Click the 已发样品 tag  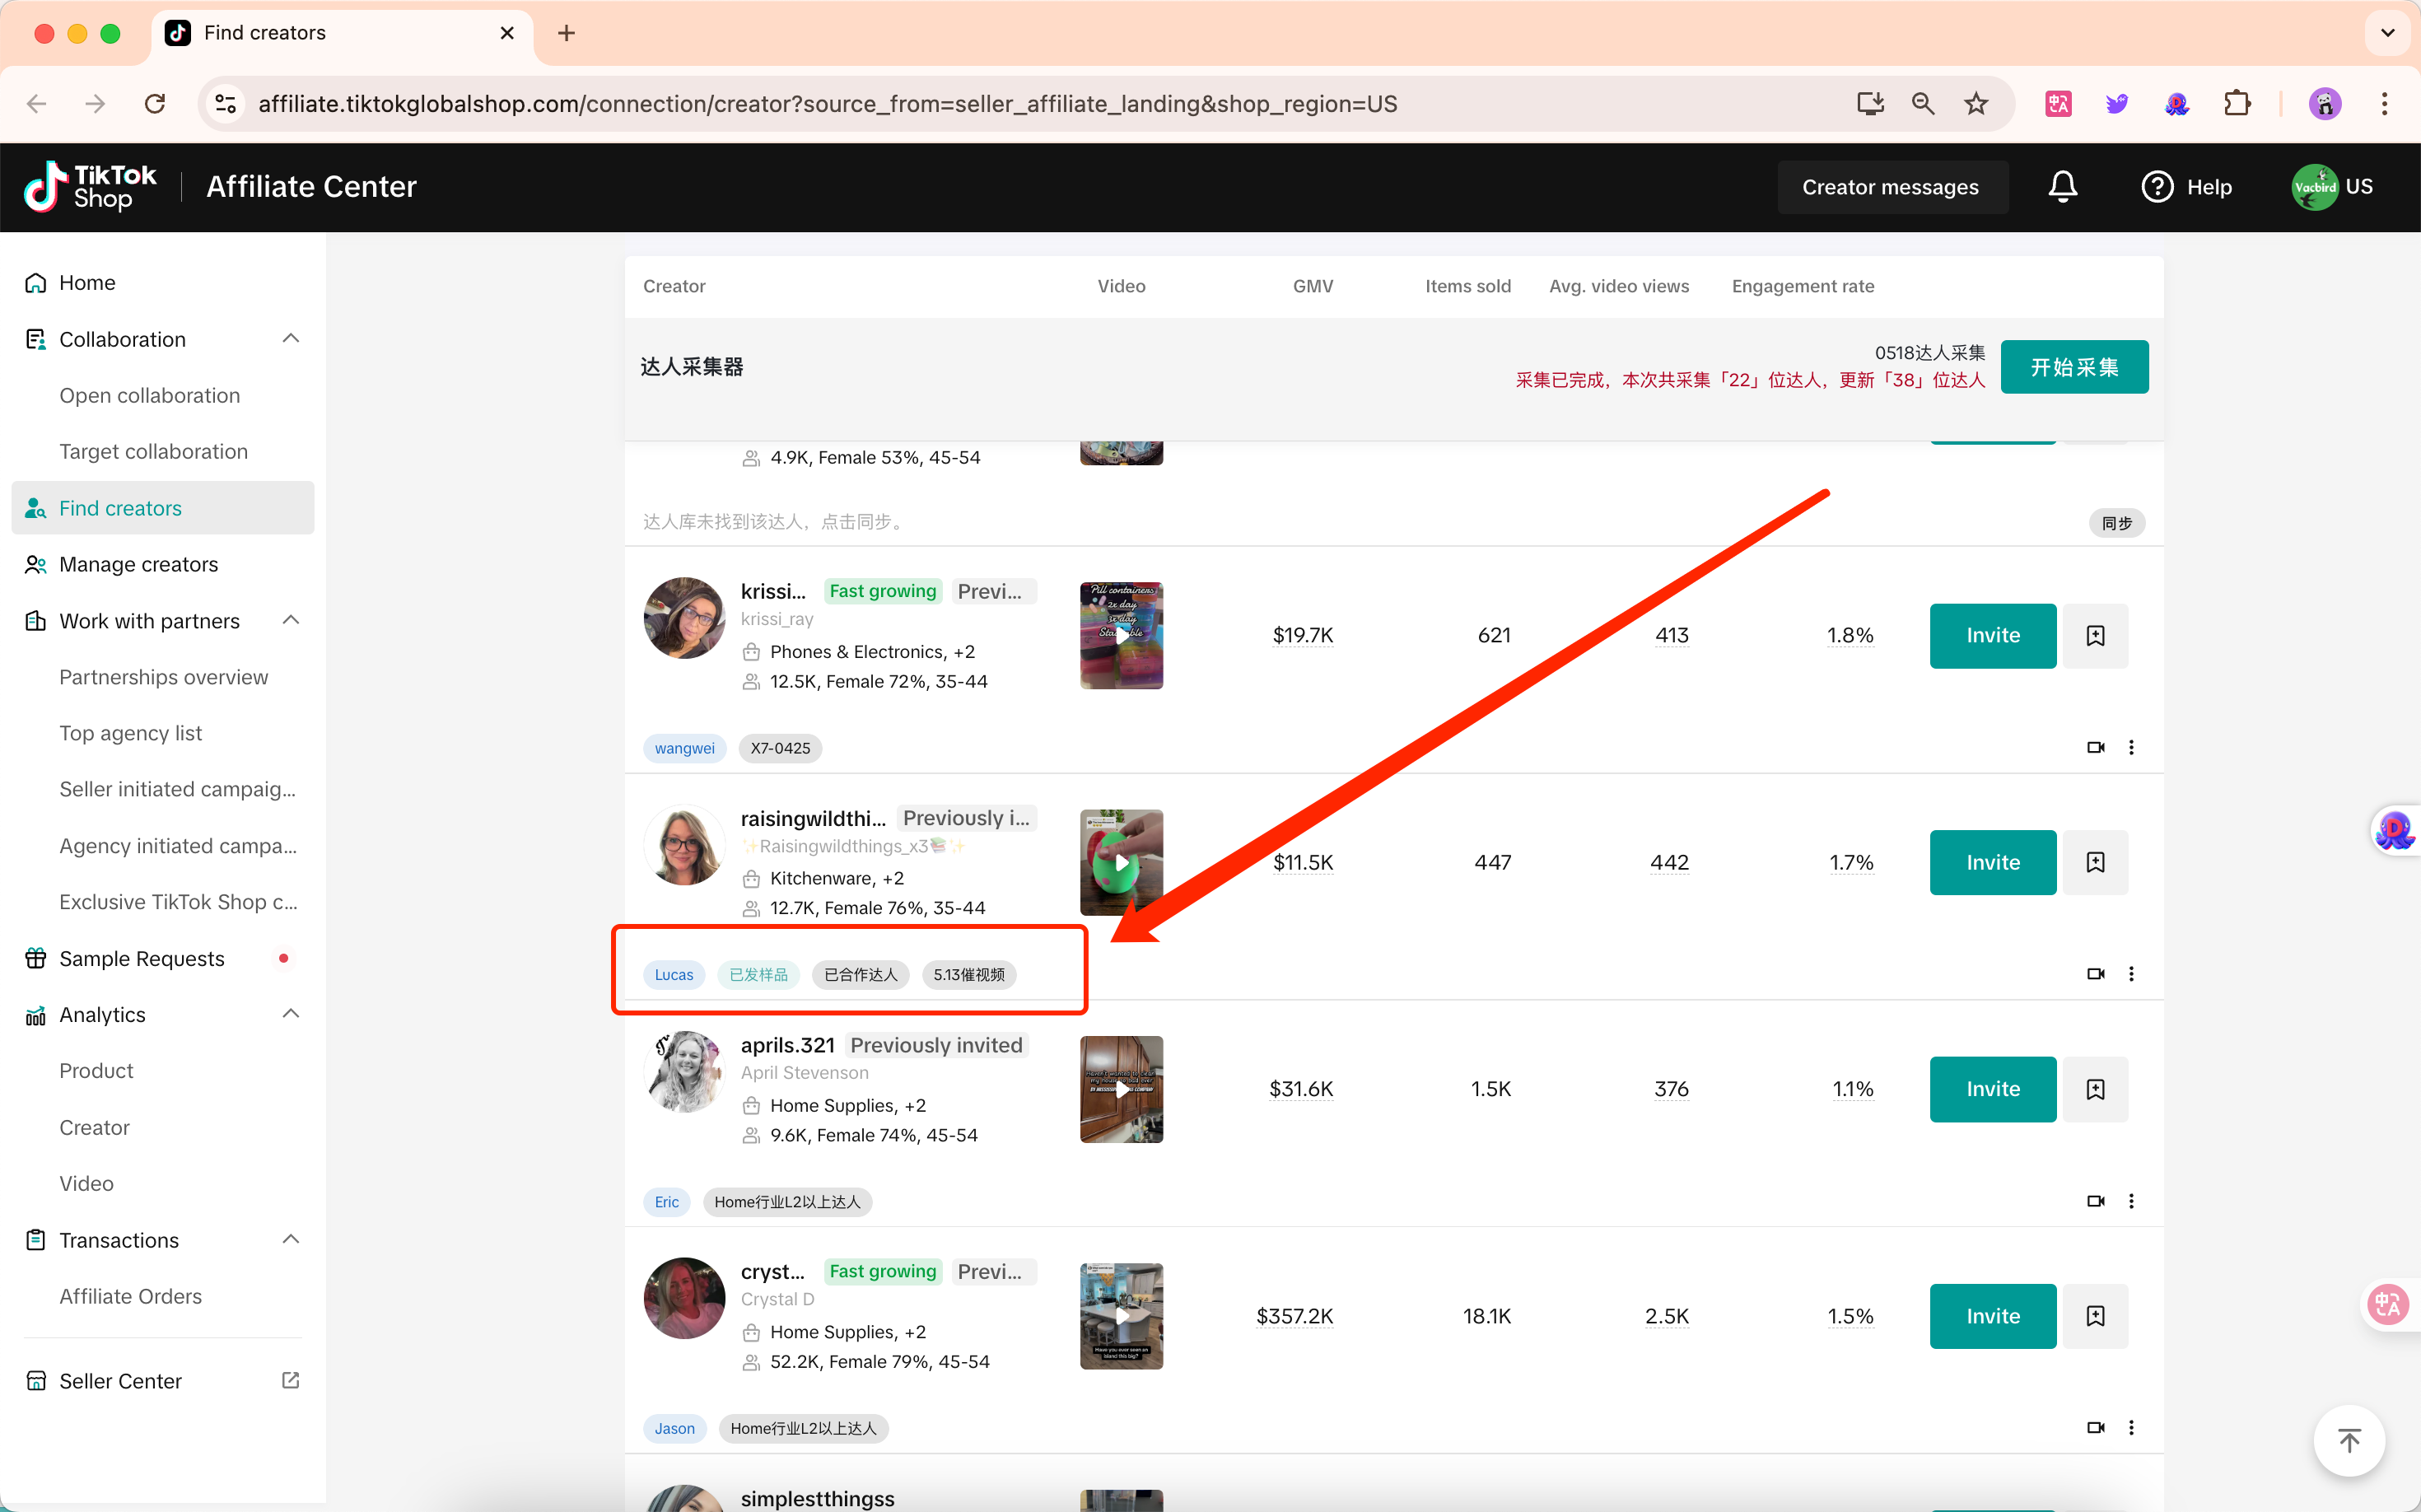point(758,975)
